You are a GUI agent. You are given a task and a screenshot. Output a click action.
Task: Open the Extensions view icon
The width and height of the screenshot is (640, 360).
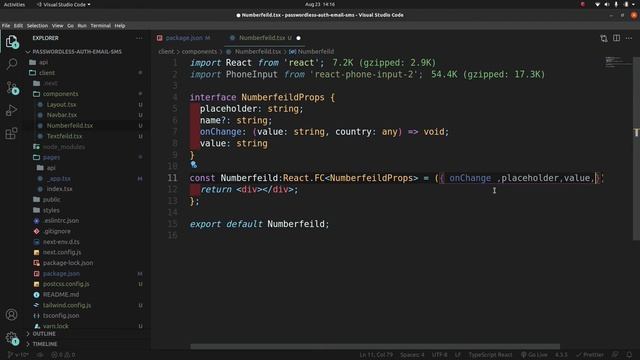click(x=11, y=133)
